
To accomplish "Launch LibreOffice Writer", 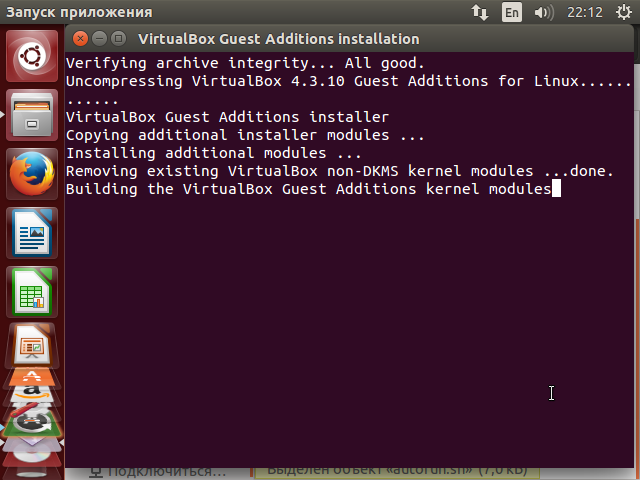I will (32, 233).
